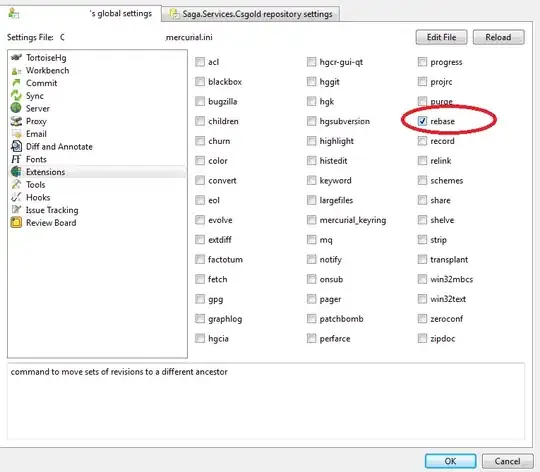Tick the hgcia checkbox

(200, 338)
